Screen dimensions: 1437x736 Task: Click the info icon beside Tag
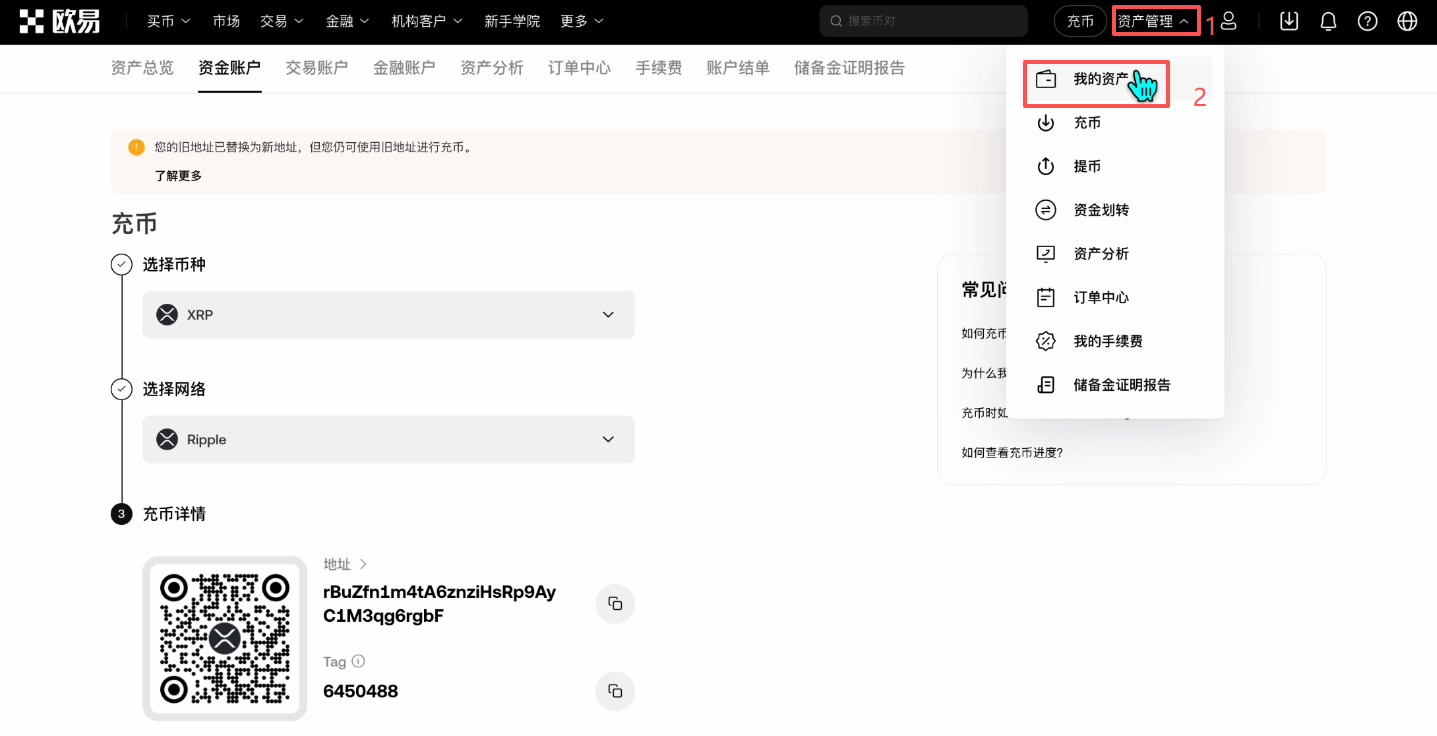click(x=359, y=661)
